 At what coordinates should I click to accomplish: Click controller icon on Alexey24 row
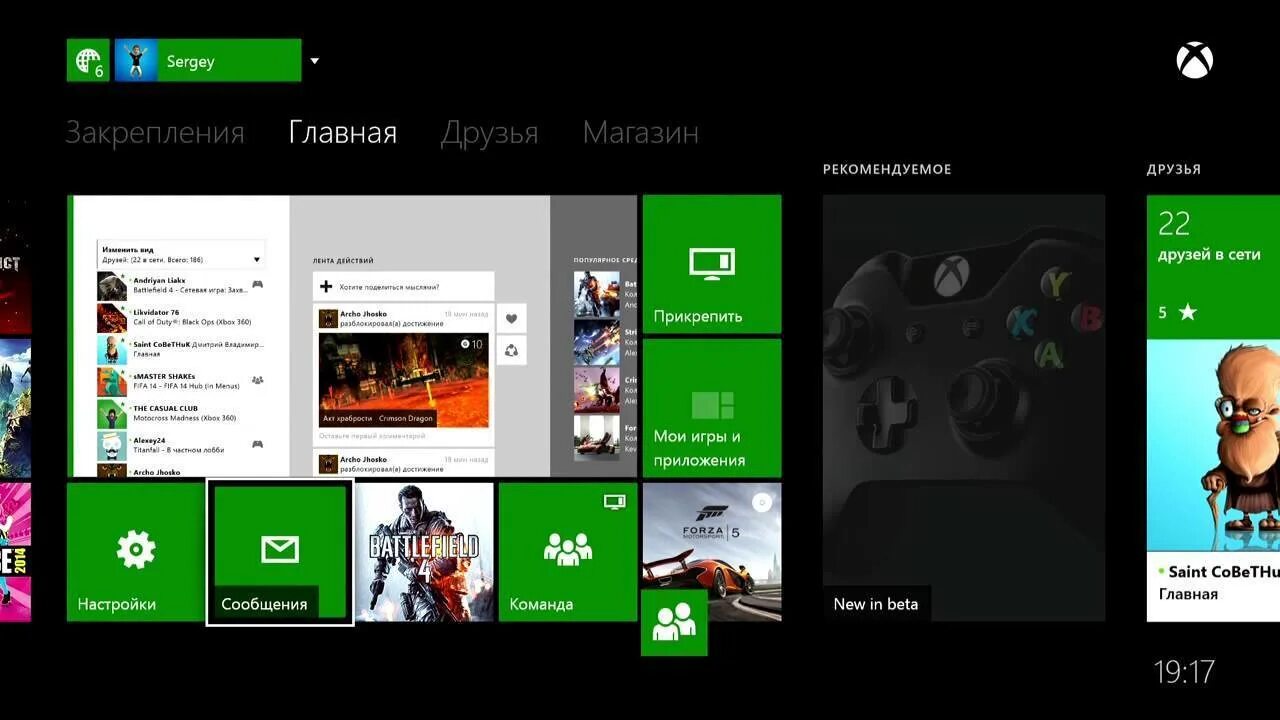click(257, 444)
